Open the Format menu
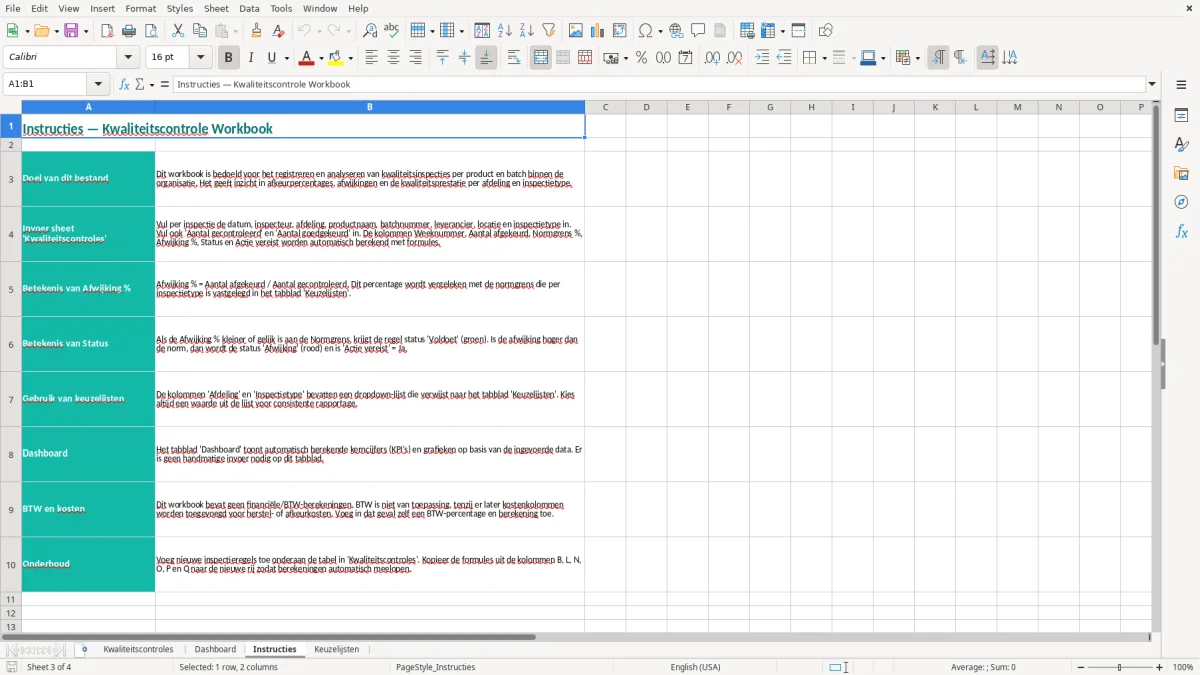1200x675 pixels. (141, 8)
